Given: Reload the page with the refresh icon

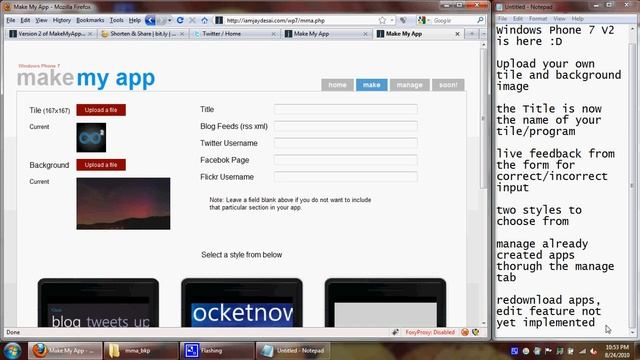Looking at the screenshot, I should coord(180,20).
